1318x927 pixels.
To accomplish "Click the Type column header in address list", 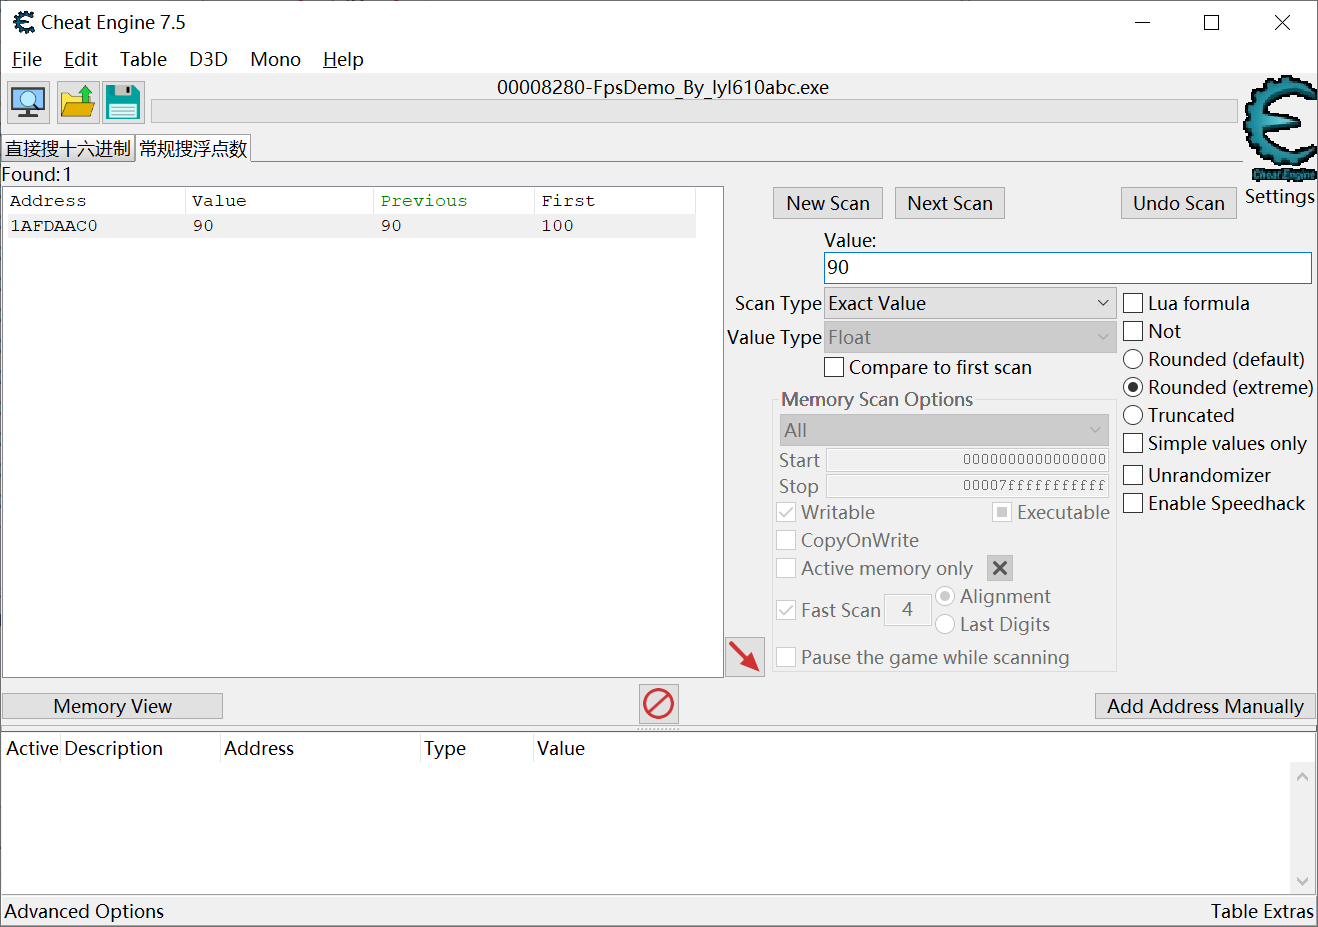I will tap(476, 748).
